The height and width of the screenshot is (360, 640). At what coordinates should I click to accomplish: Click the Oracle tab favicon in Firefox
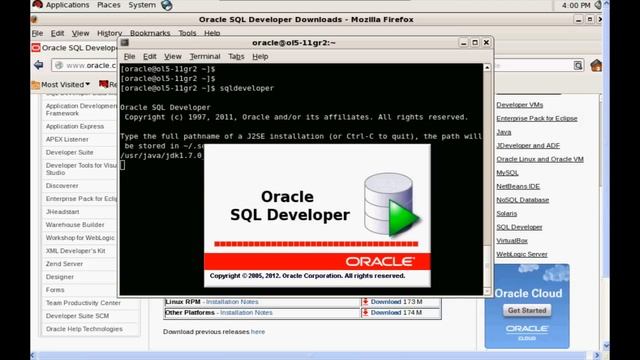point(36,48)
